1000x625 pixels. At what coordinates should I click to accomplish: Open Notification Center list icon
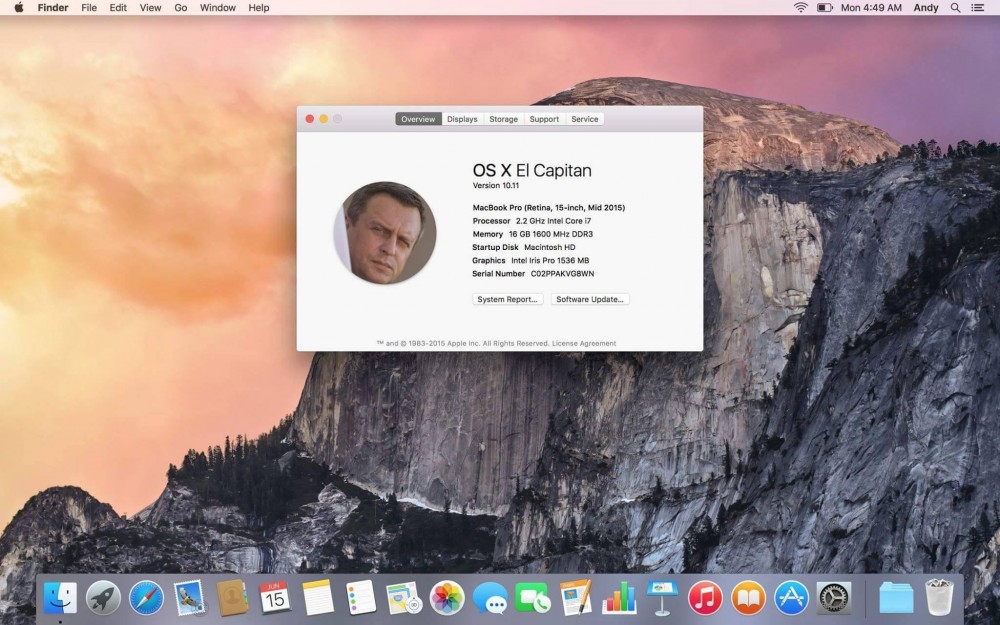pyautogui.click(x=977, y=8)
